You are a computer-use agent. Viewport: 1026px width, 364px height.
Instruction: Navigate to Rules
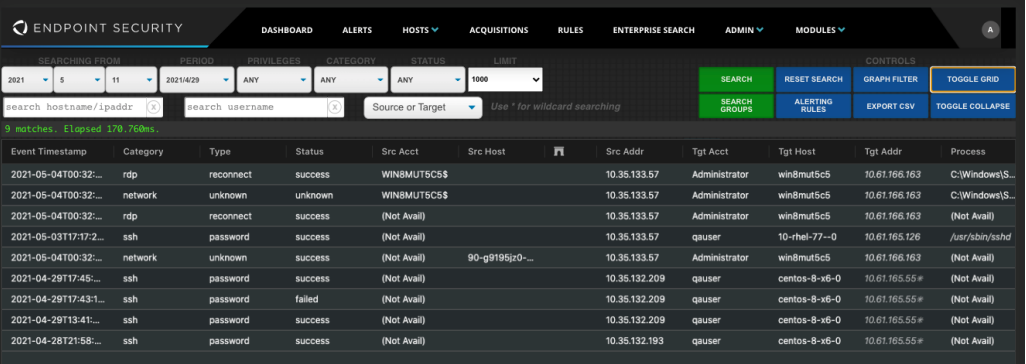[x=570, y=30]
